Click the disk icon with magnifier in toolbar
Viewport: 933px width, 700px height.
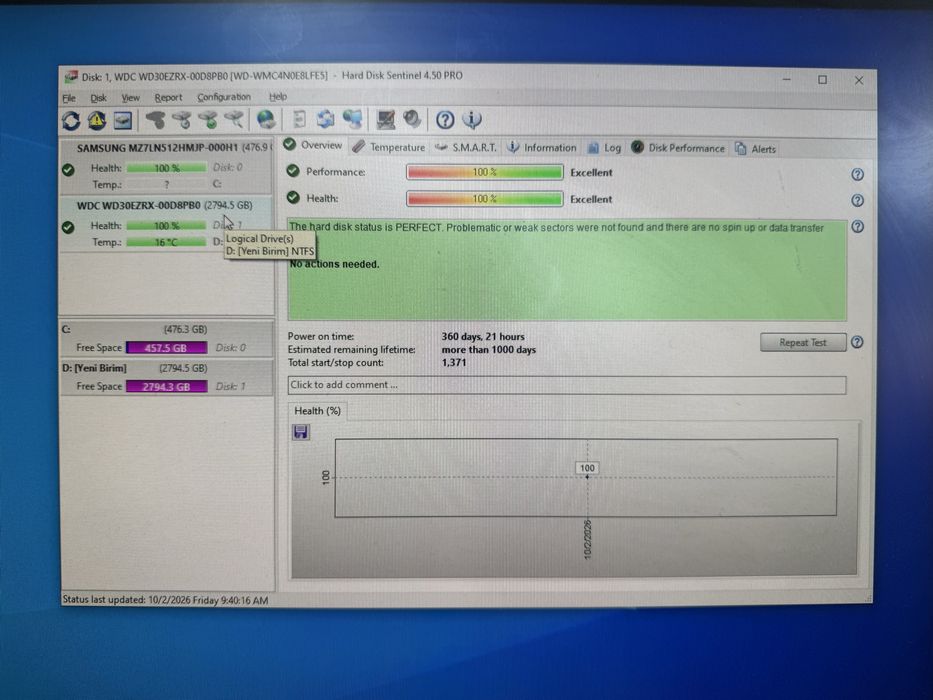tap(234, 120)
